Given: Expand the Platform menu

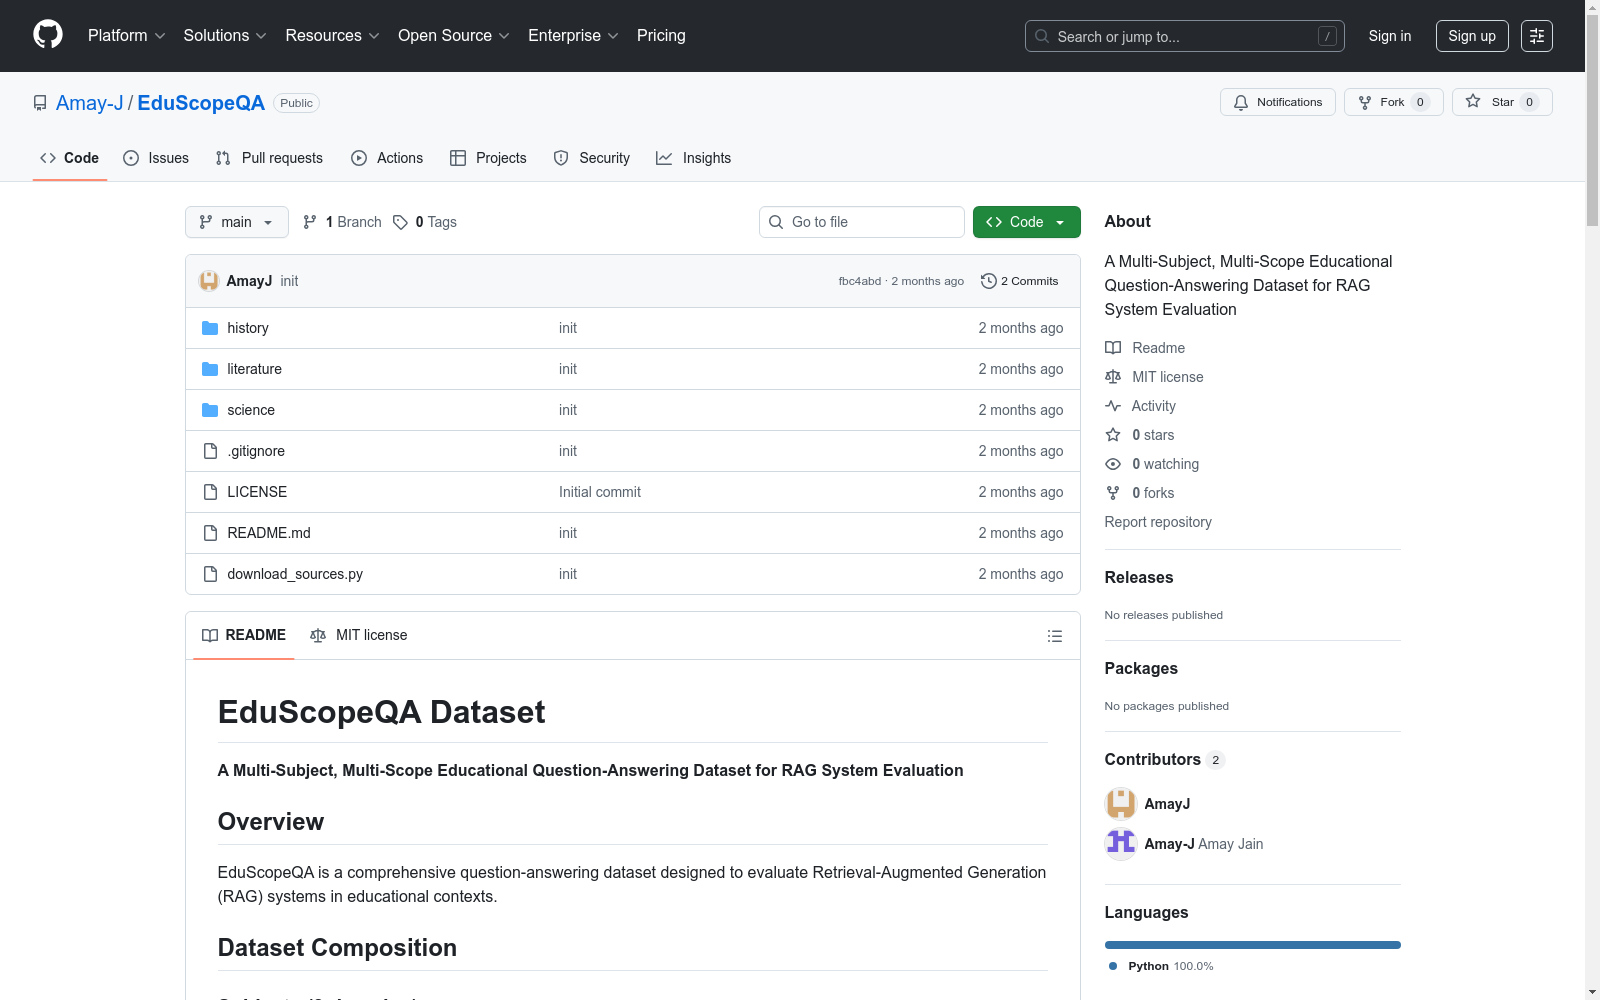Looking at the screenshot, I should (126, 36).
